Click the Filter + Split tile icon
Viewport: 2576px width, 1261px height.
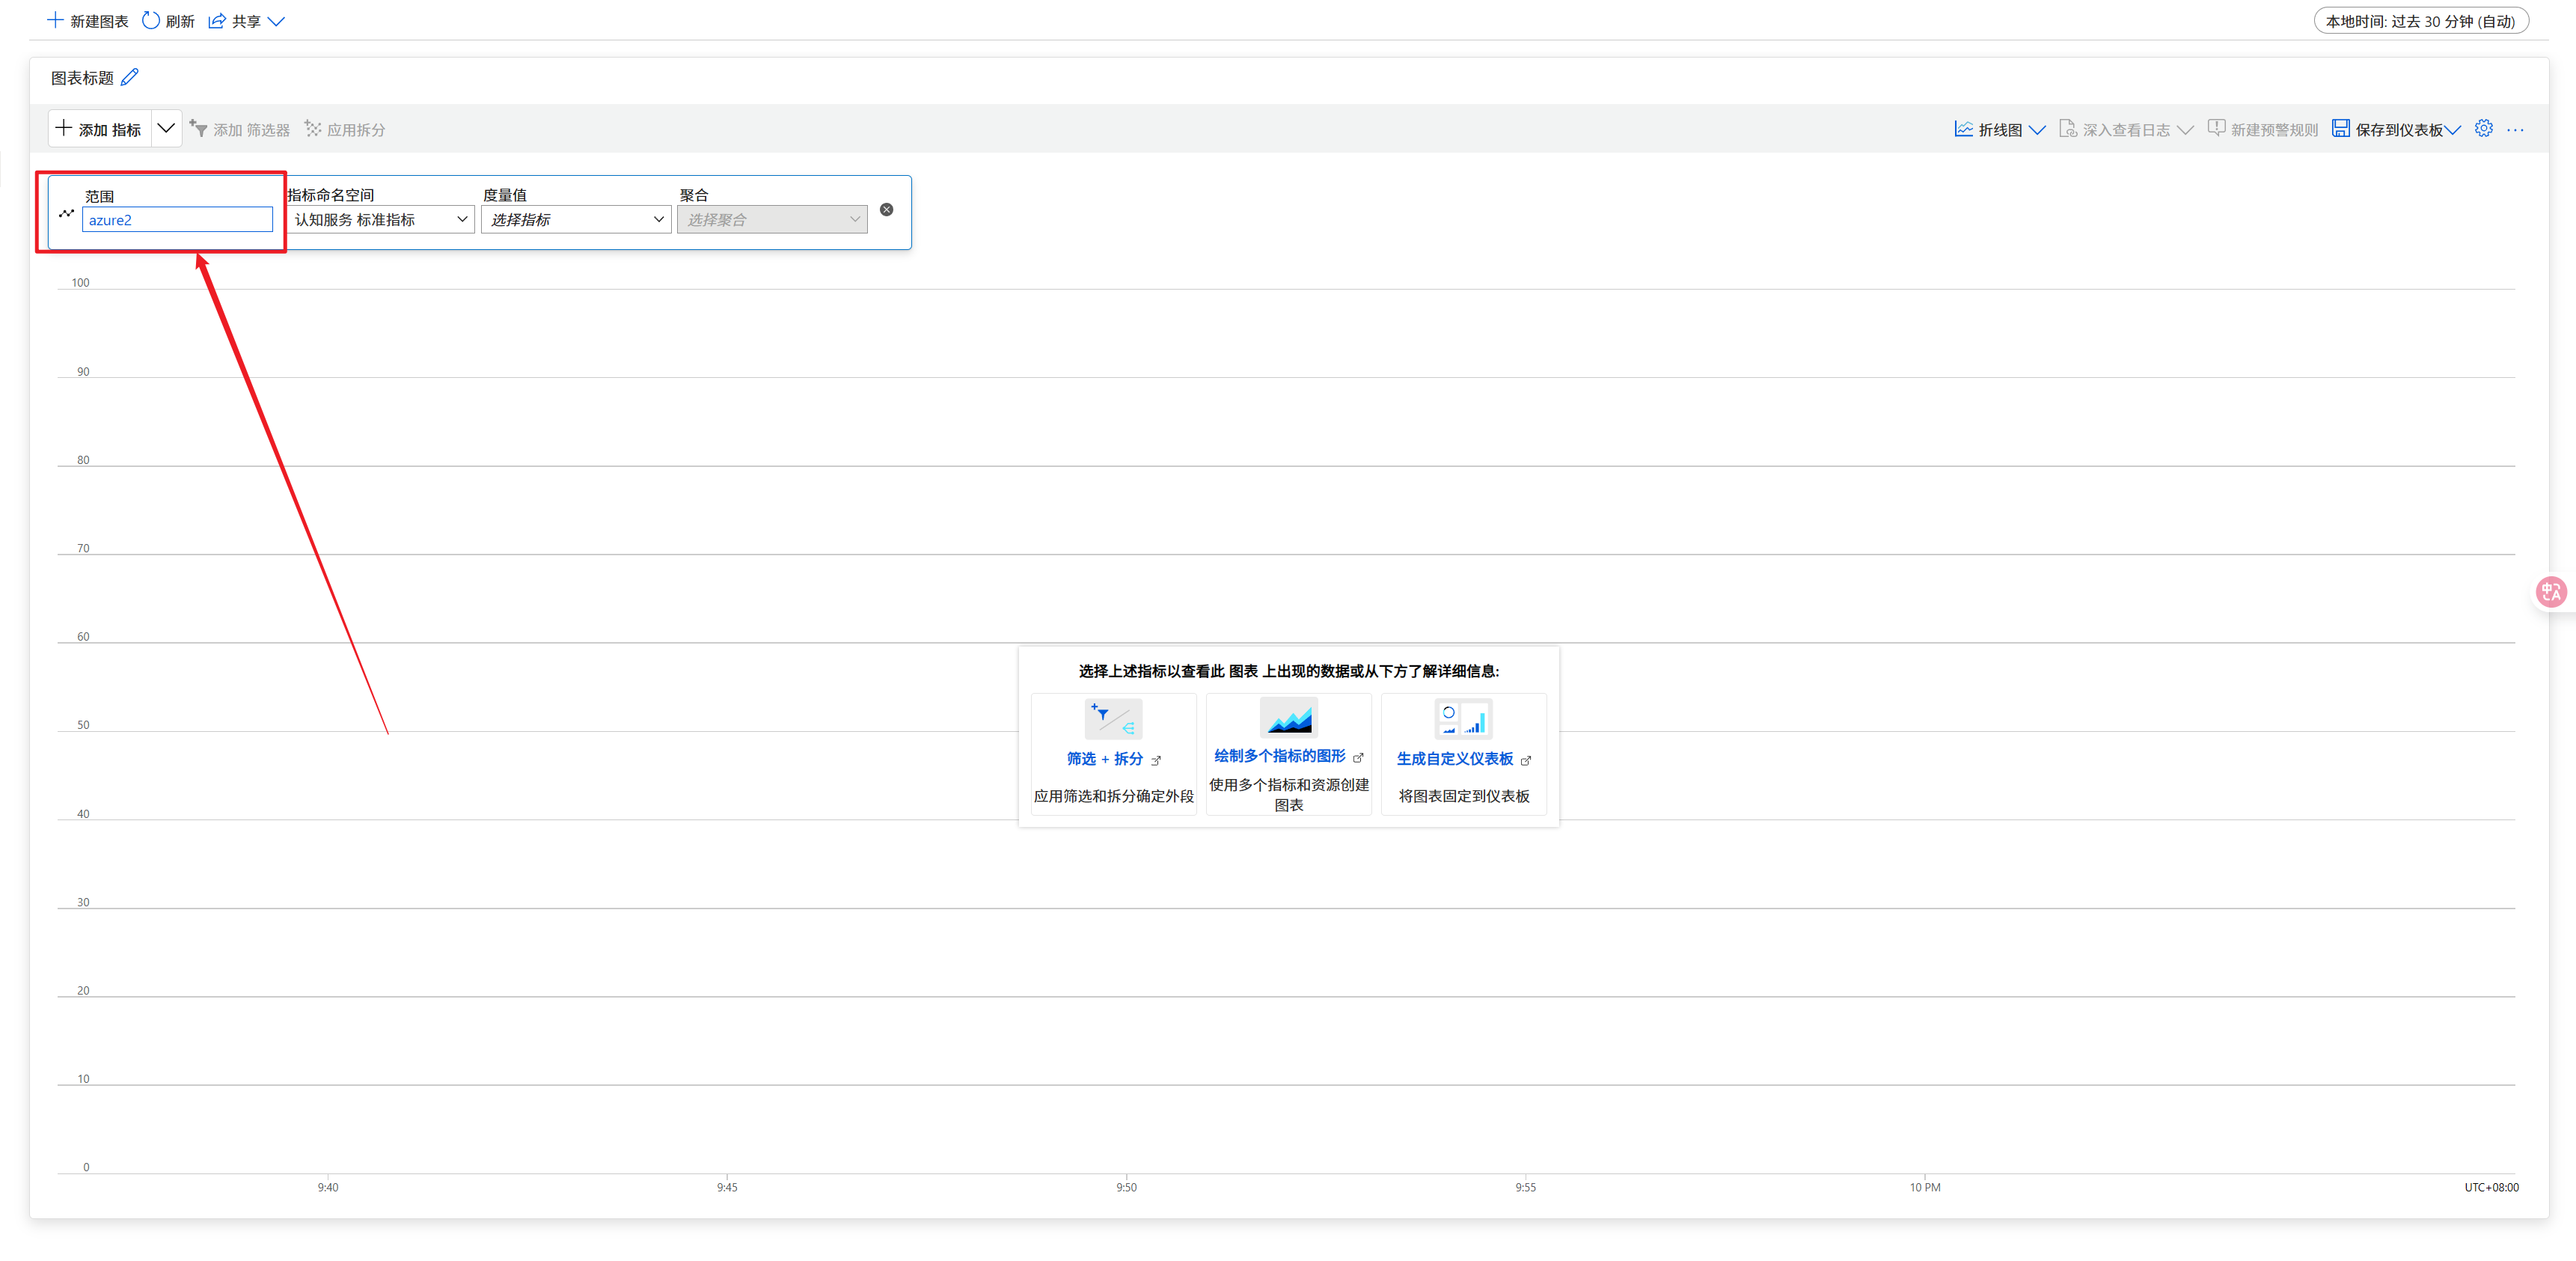pos(1112,718)
